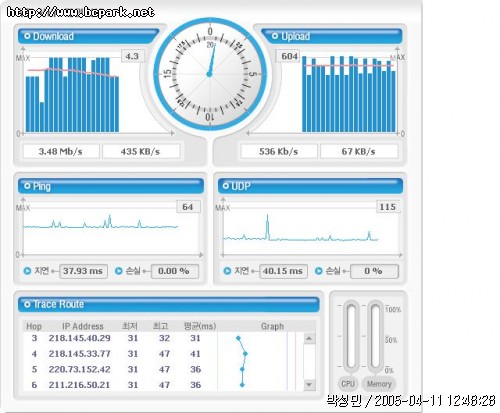Click hop number 6 in the table
This screenshot has width=500, height=413.
(x=34, y=385)
